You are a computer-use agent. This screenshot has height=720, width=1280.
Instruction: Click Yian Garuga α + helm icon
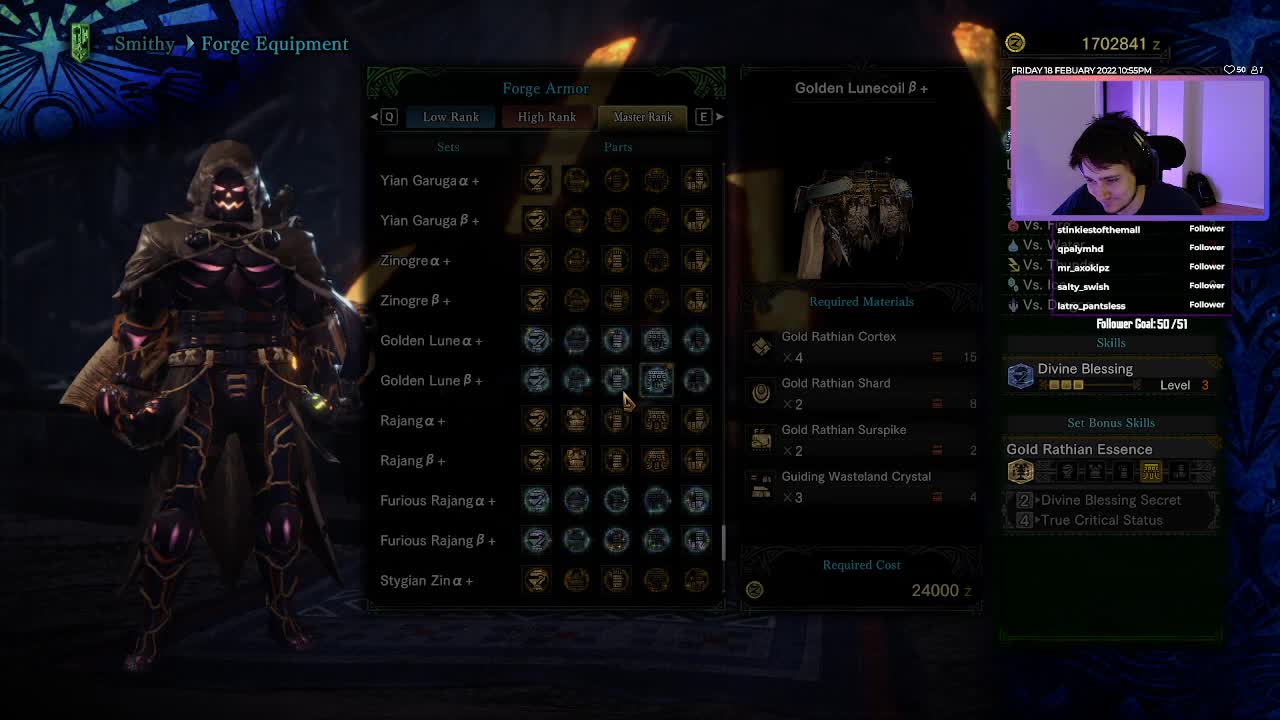[x=537, y=180]
